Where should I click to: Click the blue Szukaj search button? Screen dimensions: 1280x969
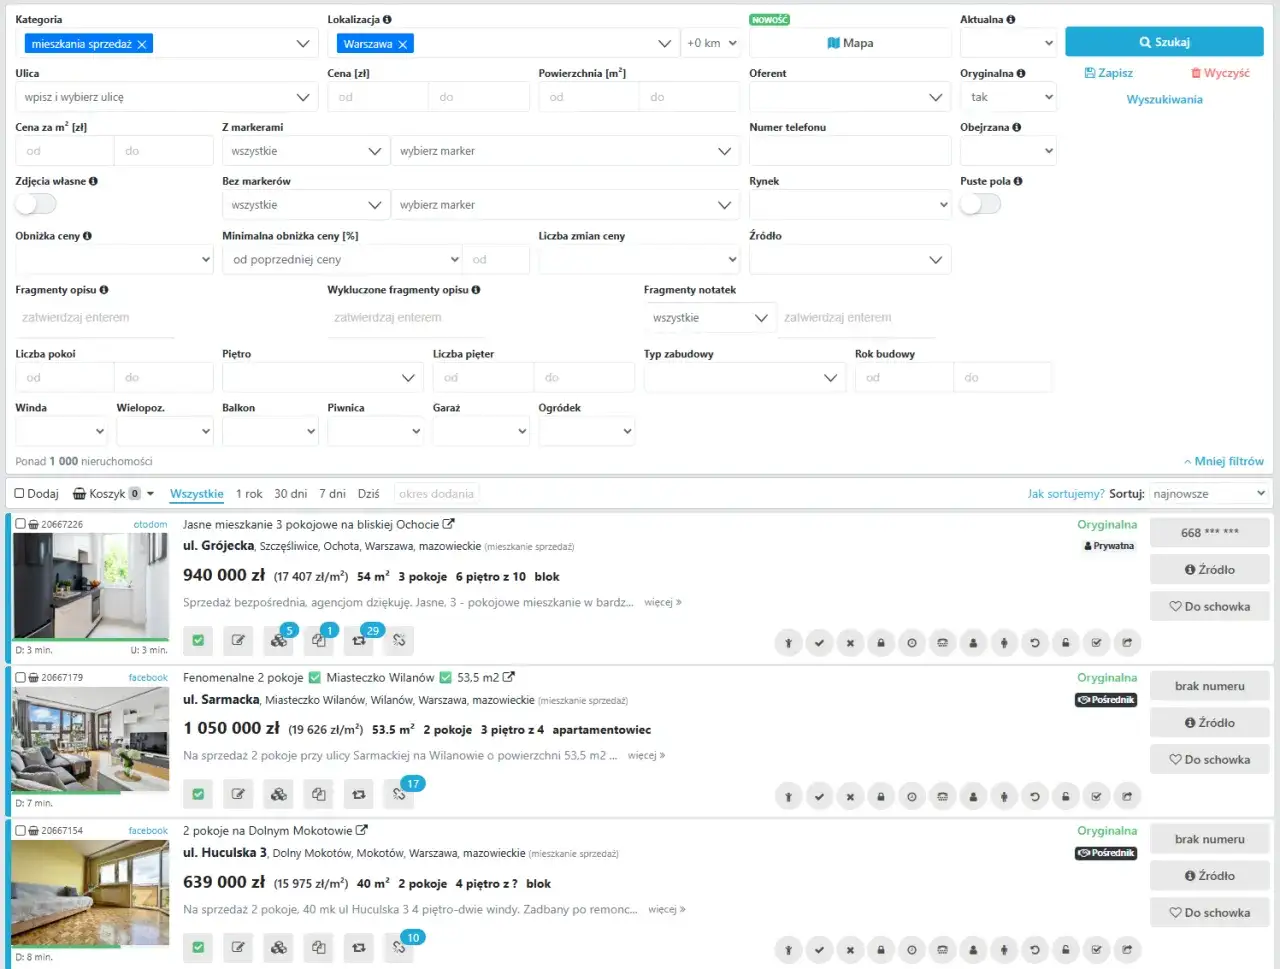coord(1164,42)
